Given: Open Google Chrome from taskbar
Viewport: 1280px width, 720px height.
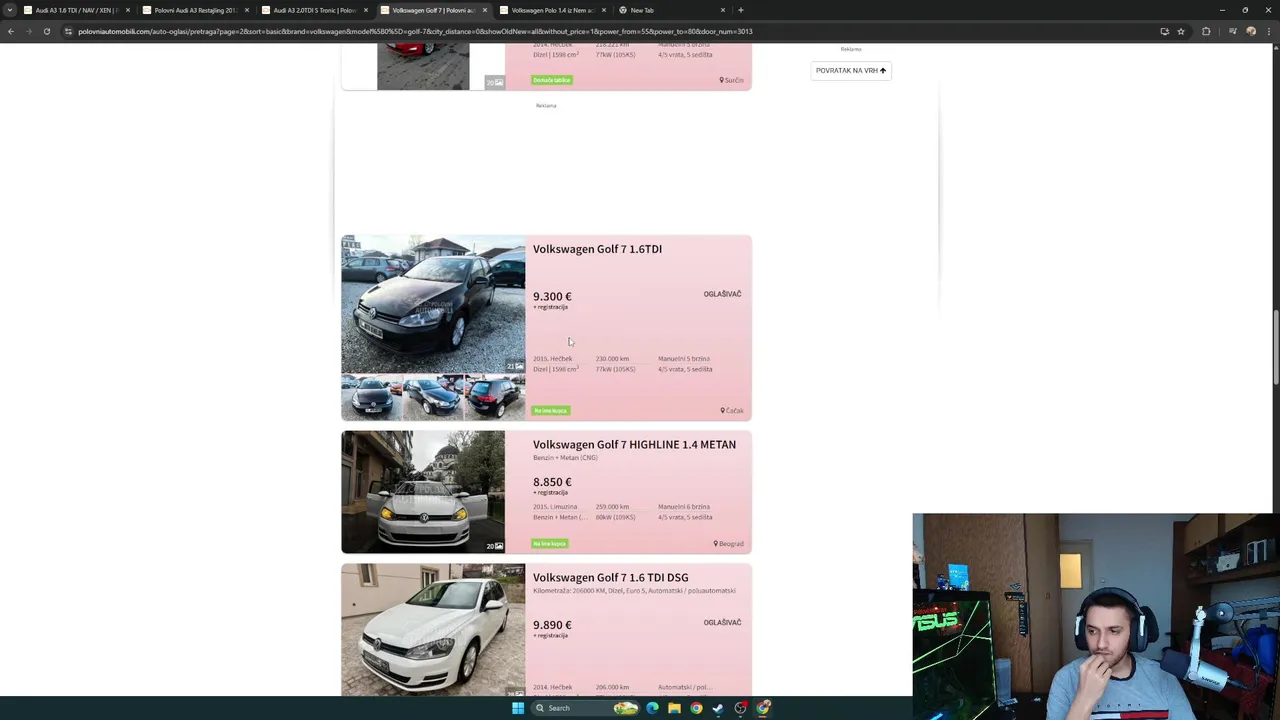Looking at the screenshot, I should (x=696, y=708).
